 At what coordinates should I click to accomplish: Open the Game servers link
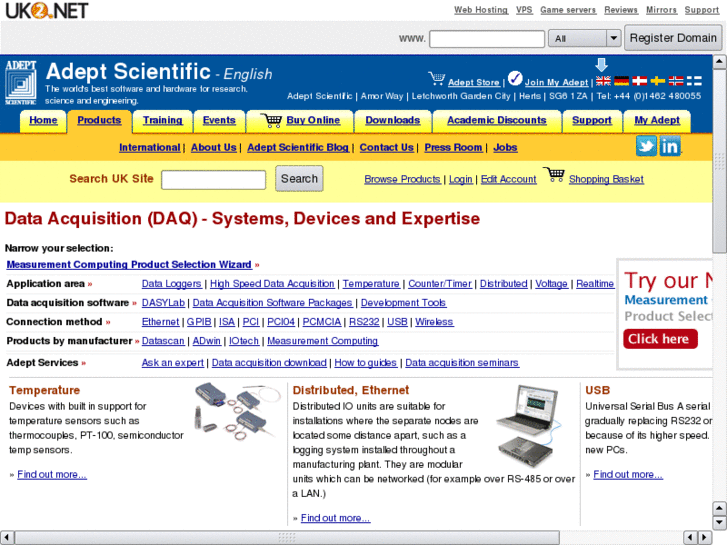click(x=568, y=10)
